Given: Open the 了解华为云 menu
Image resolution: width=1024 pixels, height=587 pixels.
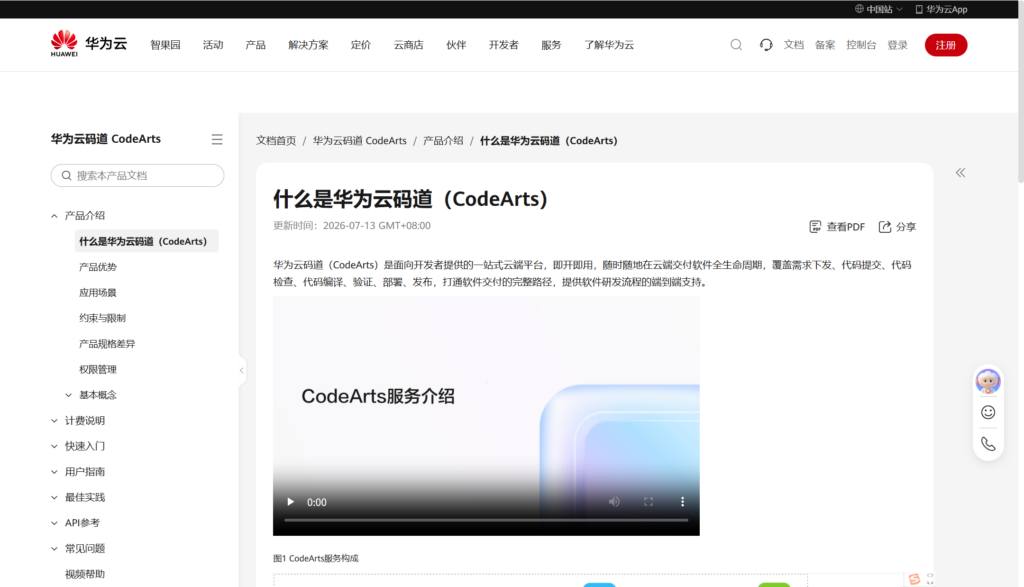Looking at the screenshot, I should tap(609, 45).
